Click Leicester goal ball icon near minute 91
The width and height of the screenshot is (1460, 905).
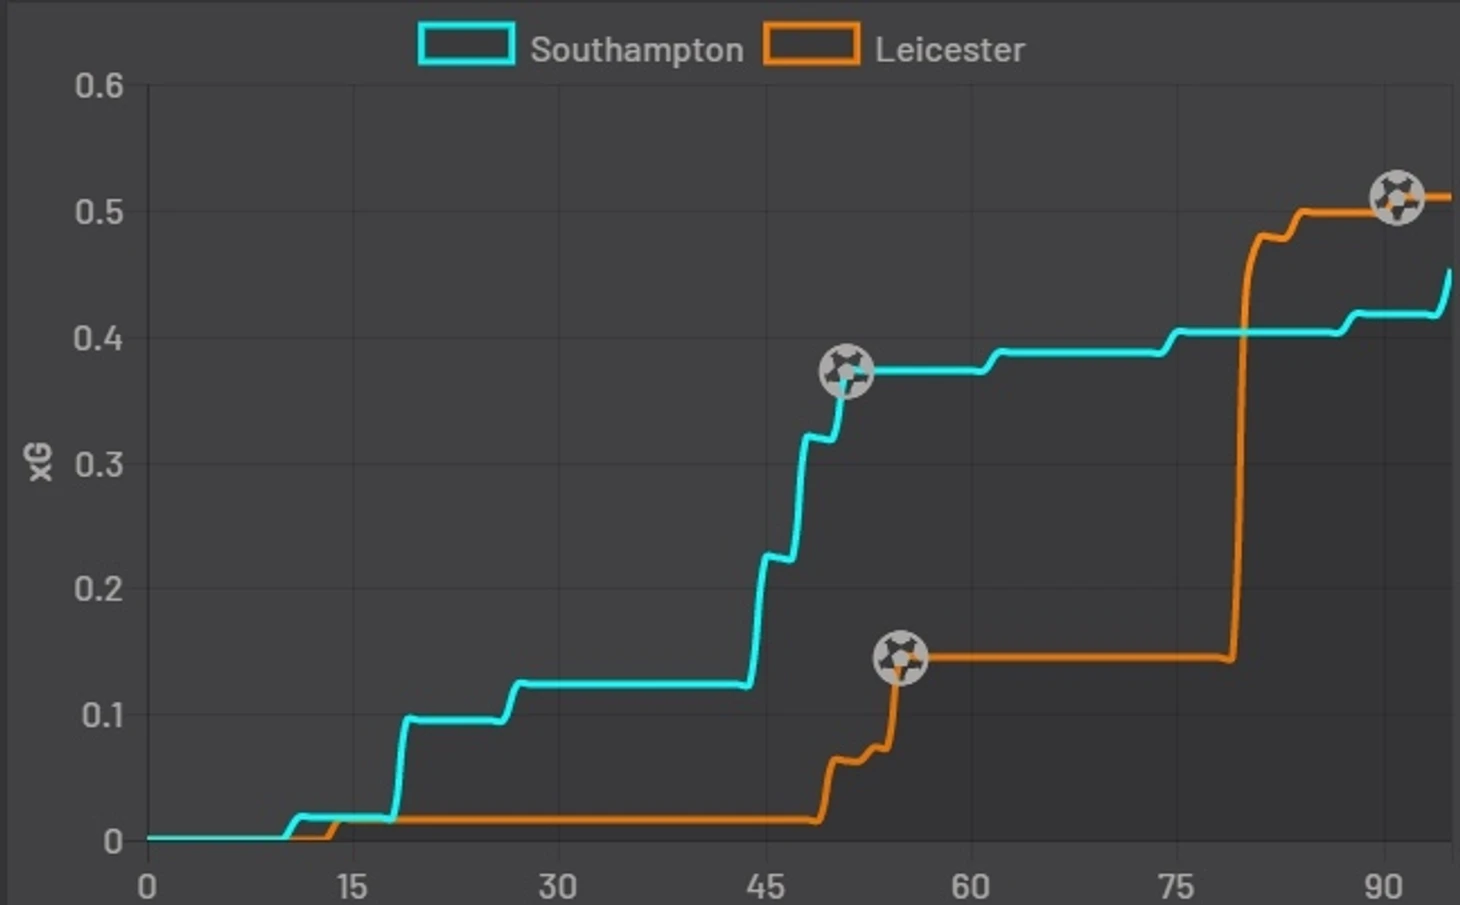(1396, 197)
